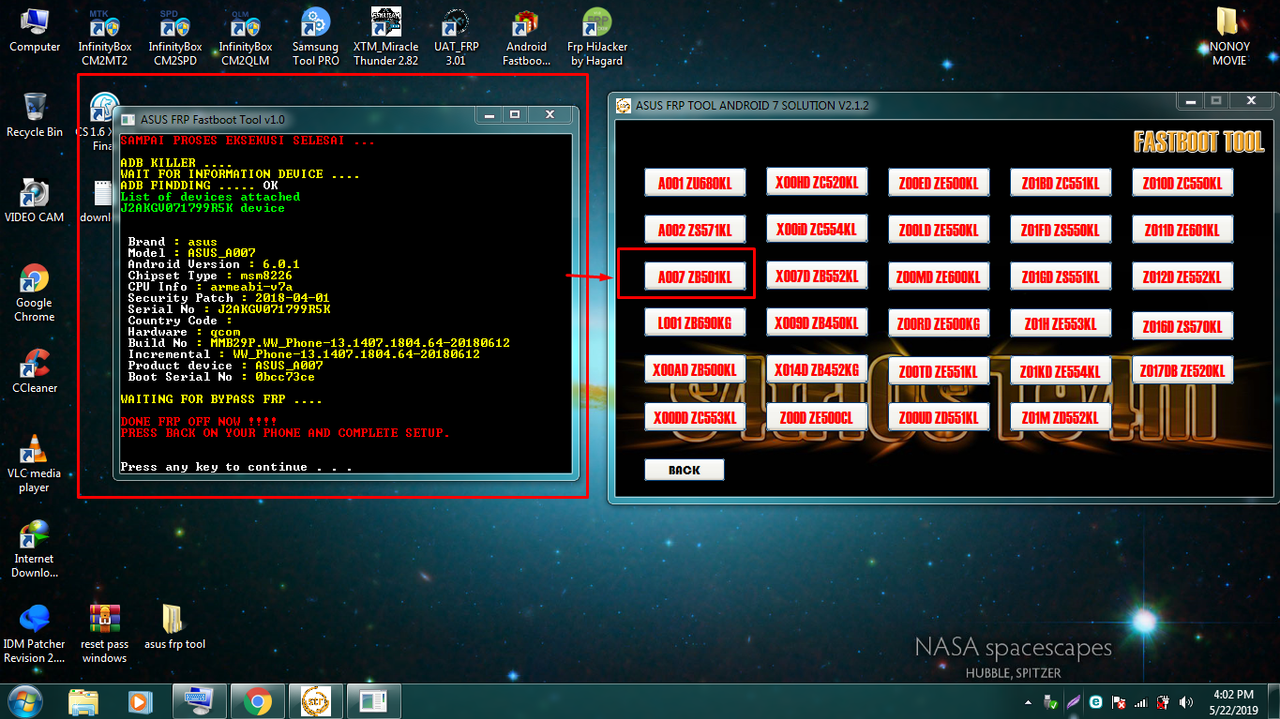Viewport: 1280px width, 719px height.
Task: Choose the X014D ZB452KG button
Action: click(816, 370)
